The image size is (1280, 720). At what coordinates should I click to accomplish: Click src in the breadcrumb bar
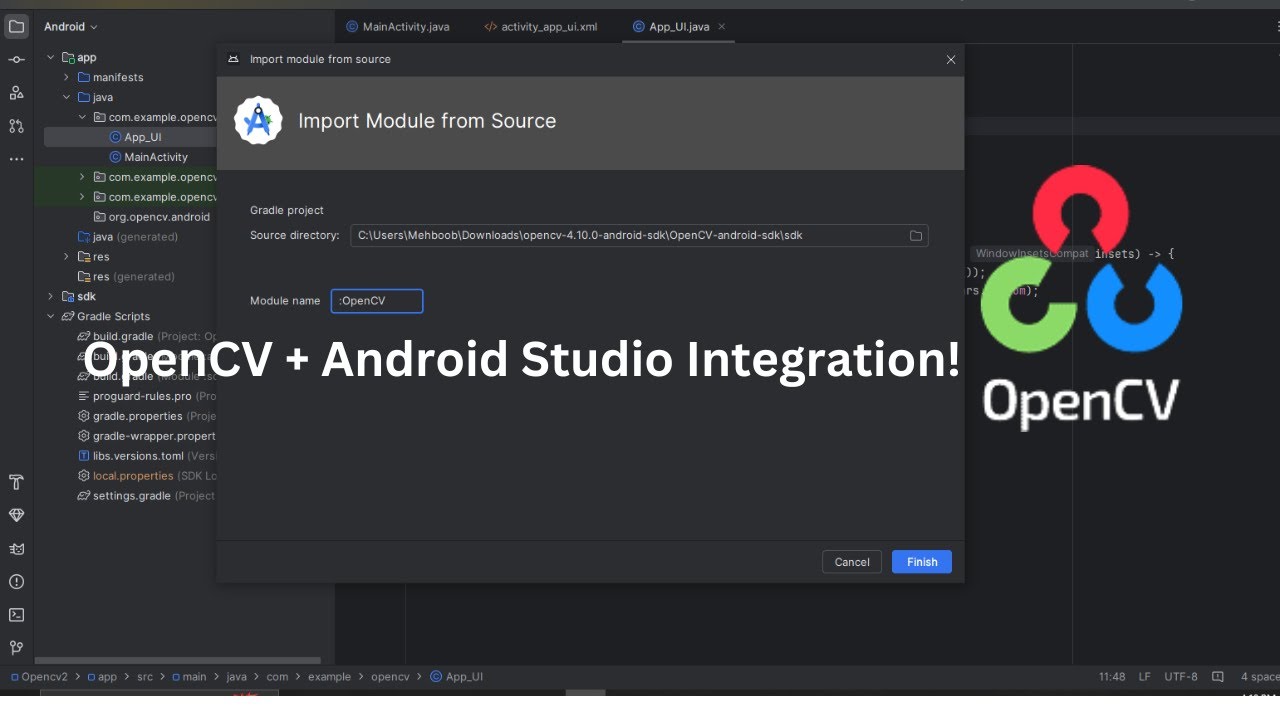pyautogui.click(x=145, y=677)
